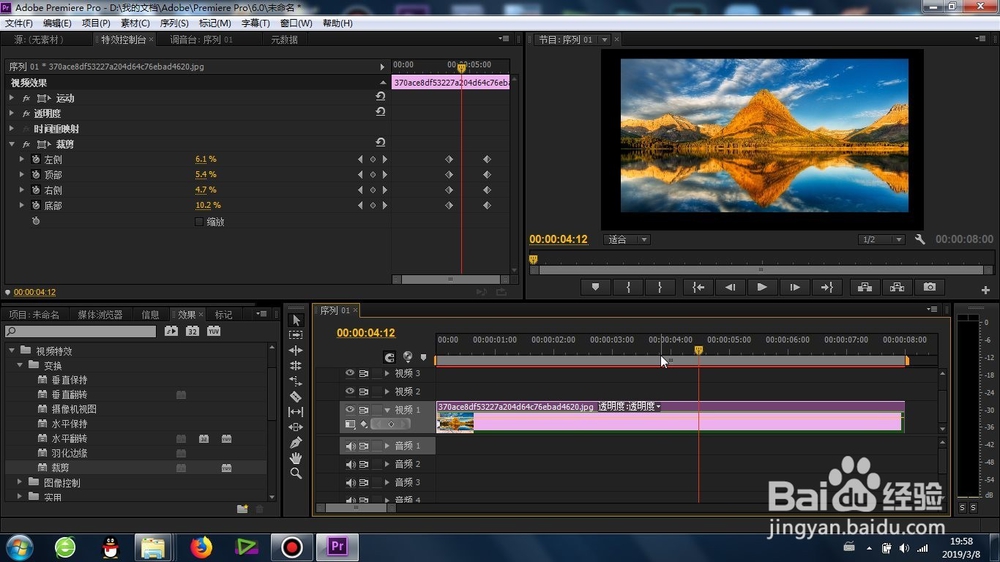This screenshot has height=562, width=1000.
Task: Expand the 视频 3 track
Action: [x=387, y=373]
